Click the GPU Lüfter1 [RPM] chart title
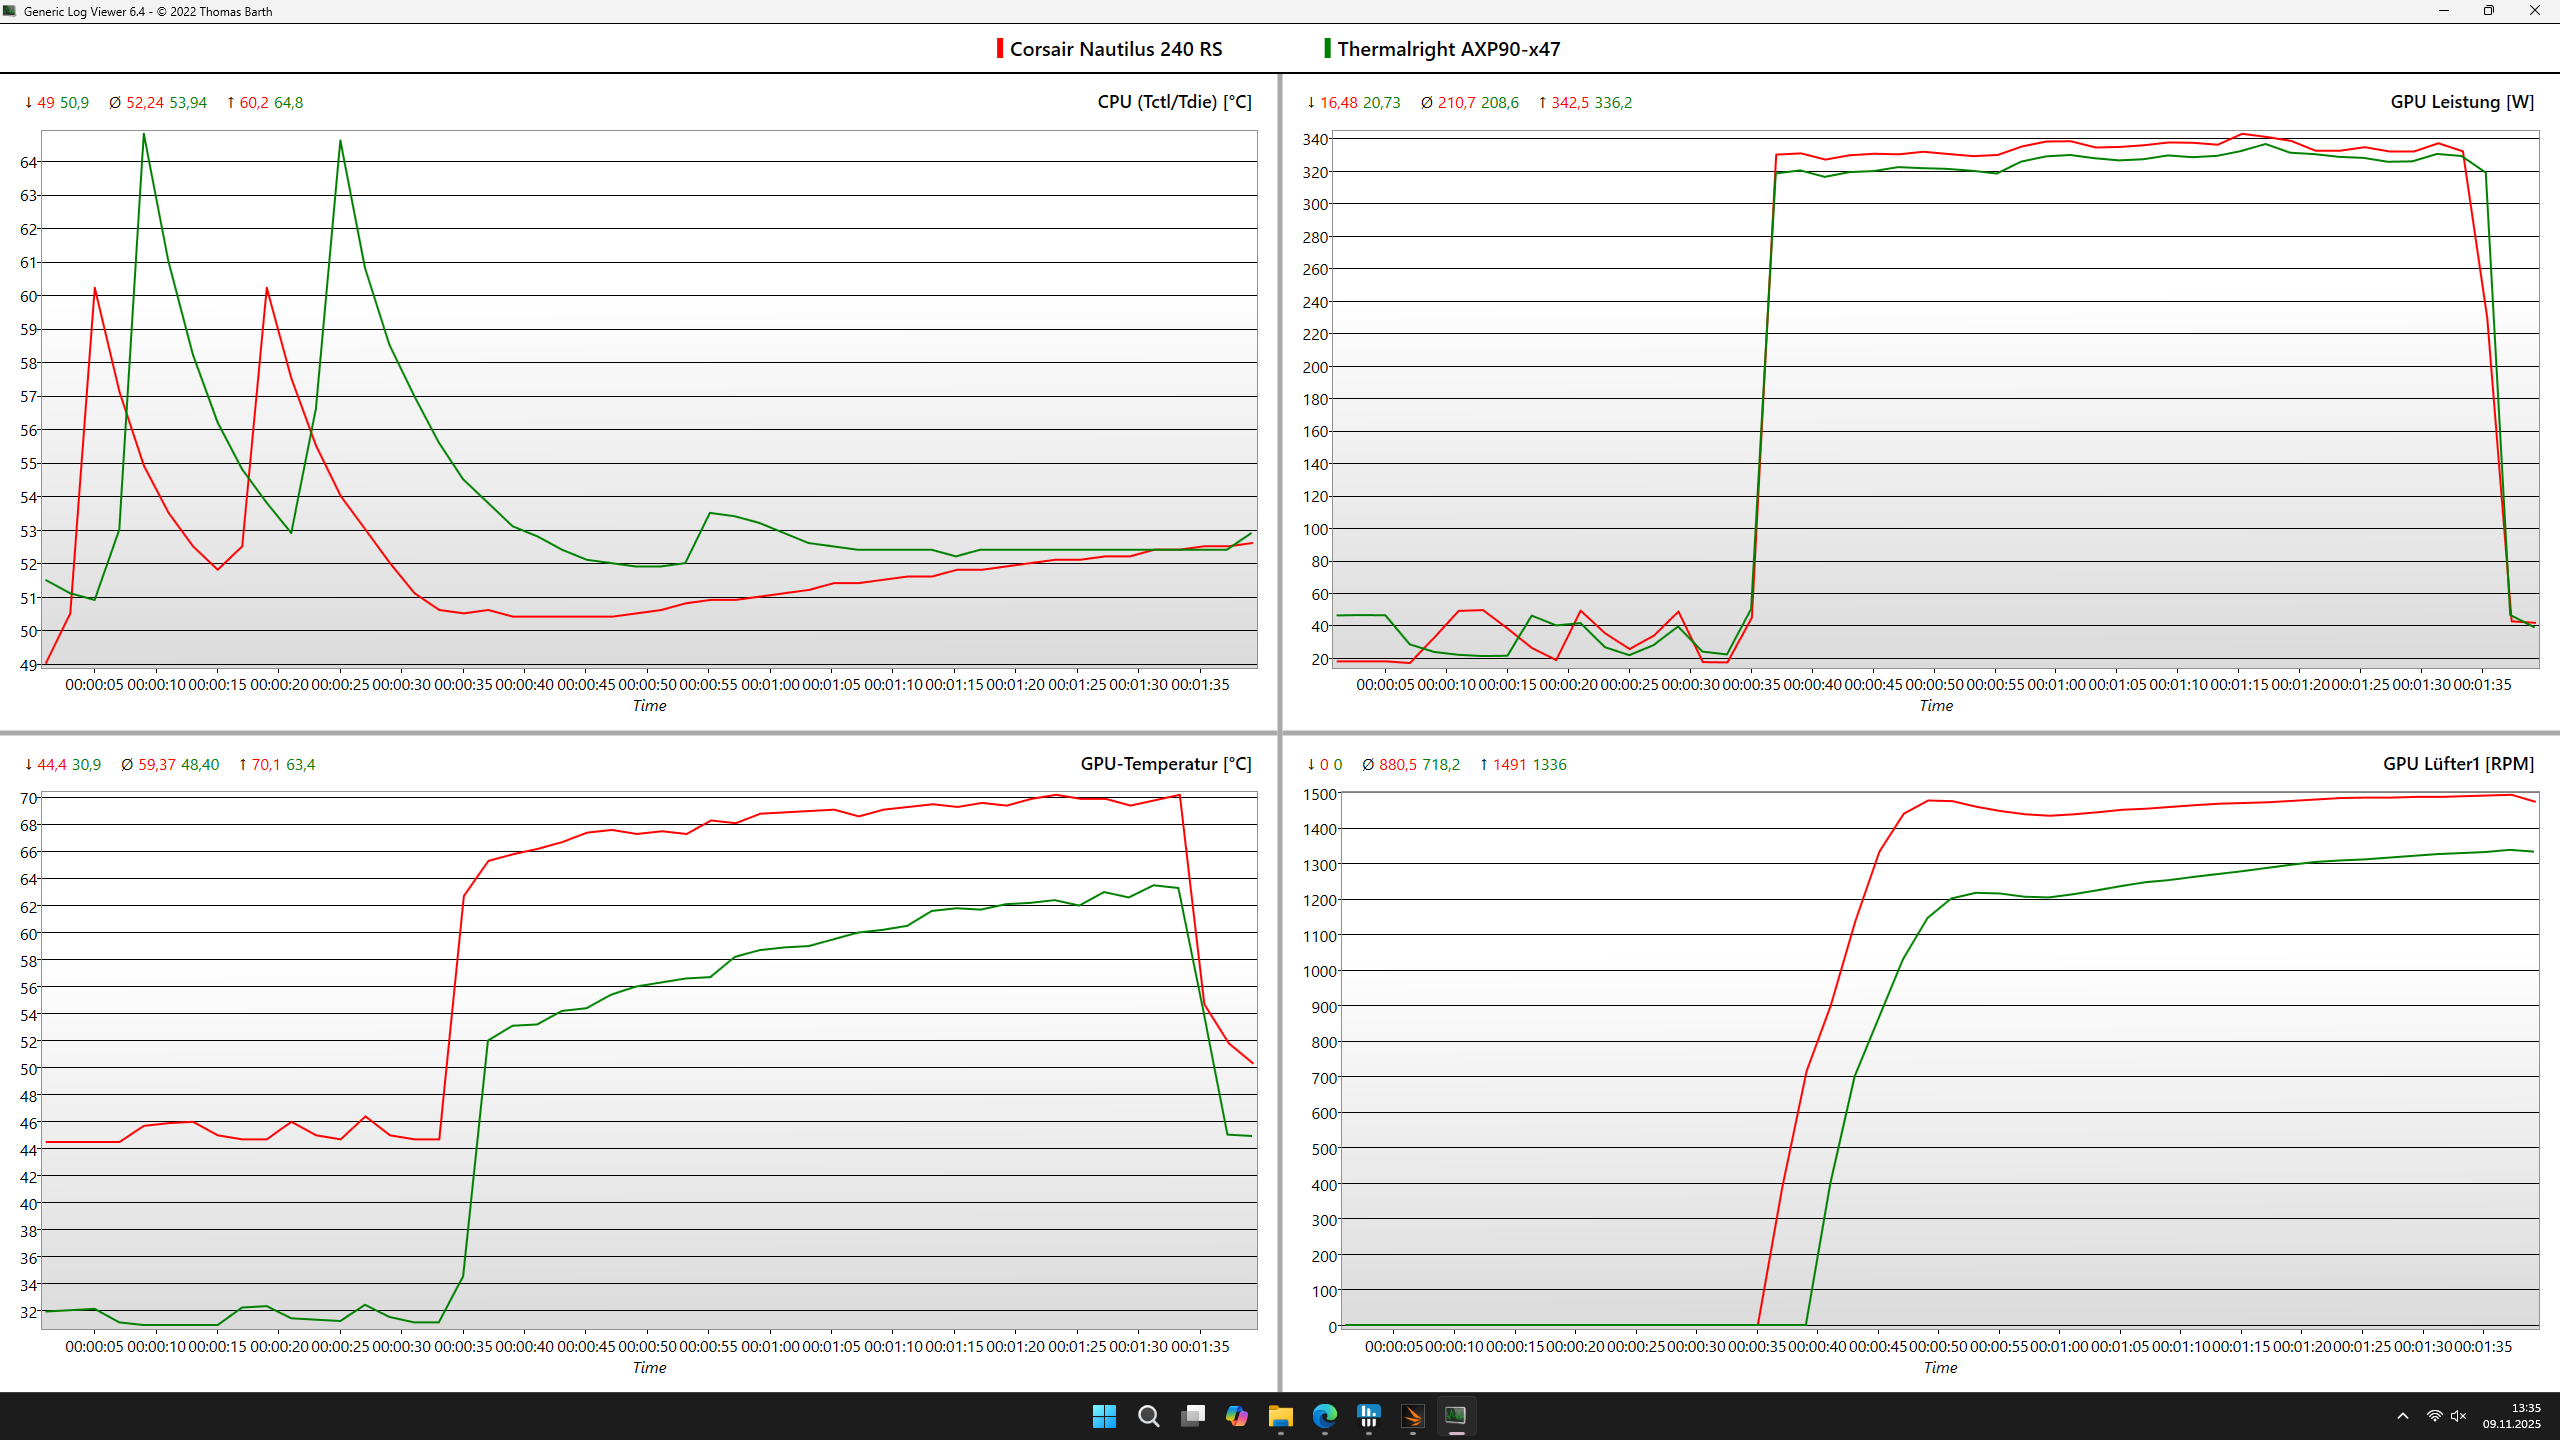The width and height of the screenshot is (2560, 1440). (2458, 764)
